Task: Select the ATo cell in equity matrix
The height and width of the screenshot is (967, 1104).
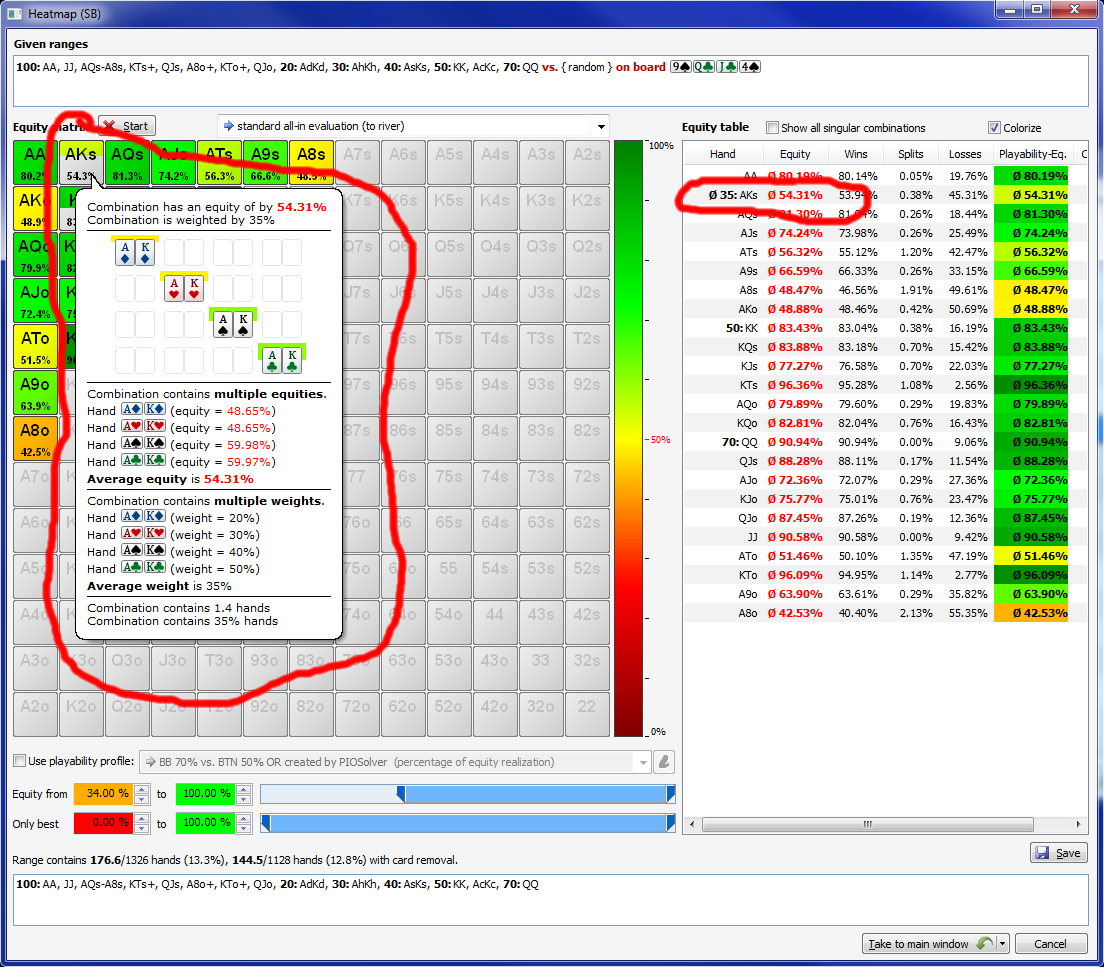Action: (x=35, y=347)
